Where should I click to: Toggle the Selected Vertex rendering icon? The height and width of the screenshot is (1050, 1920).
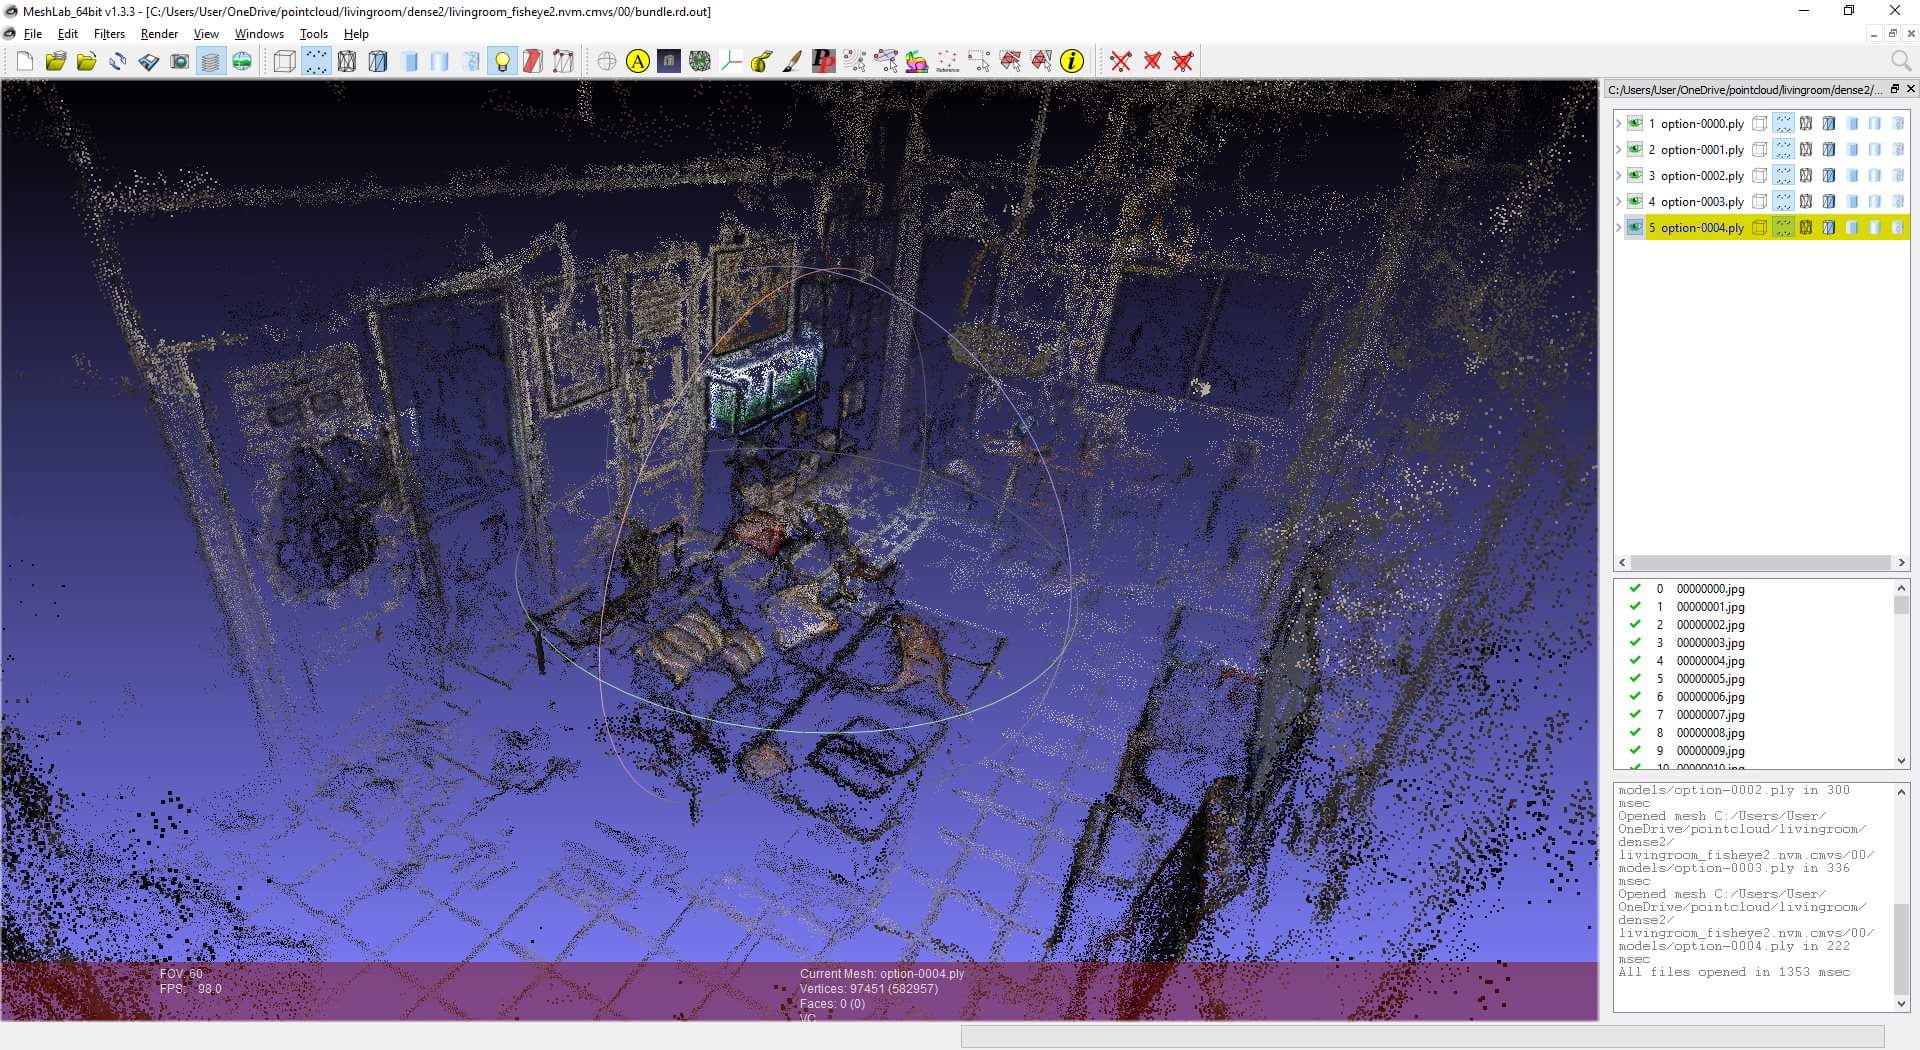coord(564,62)
